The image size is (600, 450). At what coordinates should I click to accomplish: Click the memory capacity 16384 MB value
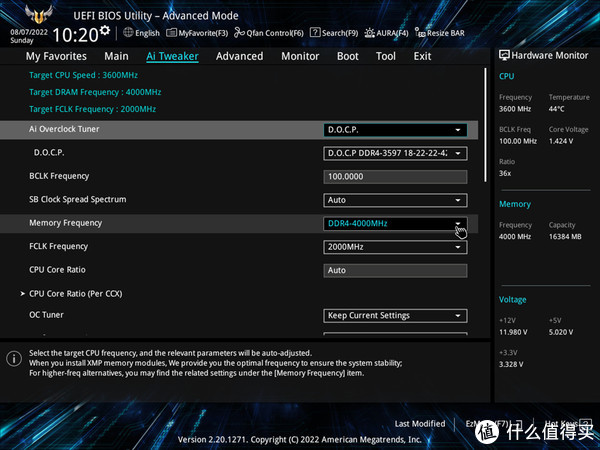tap(565, 237)
